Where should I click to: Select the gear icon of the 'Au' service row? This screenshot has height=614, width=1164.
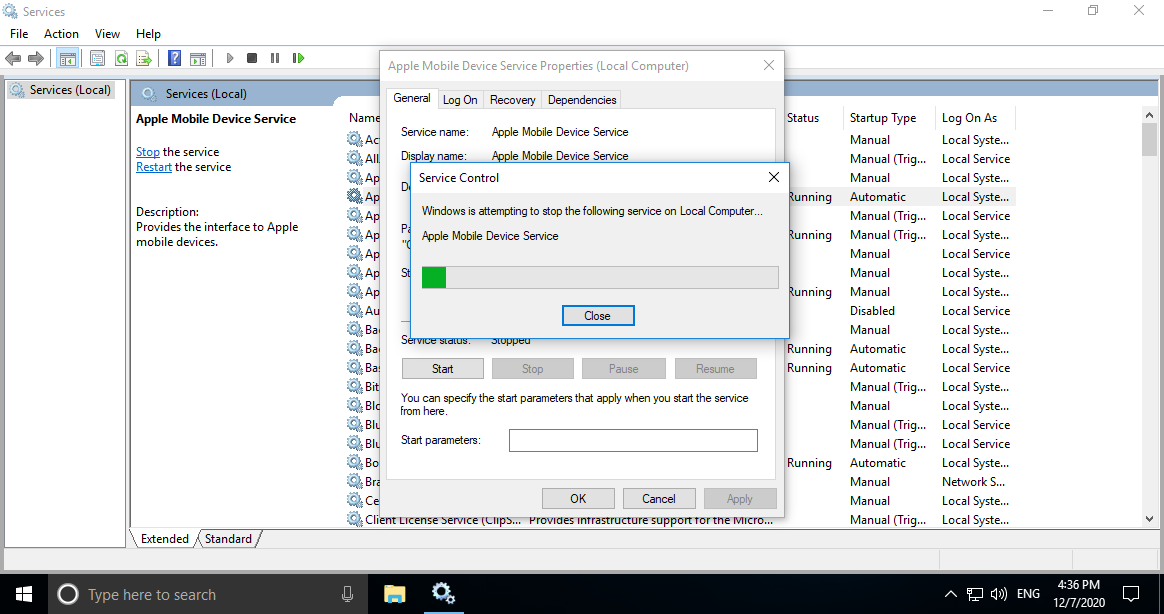pos(355,310)
